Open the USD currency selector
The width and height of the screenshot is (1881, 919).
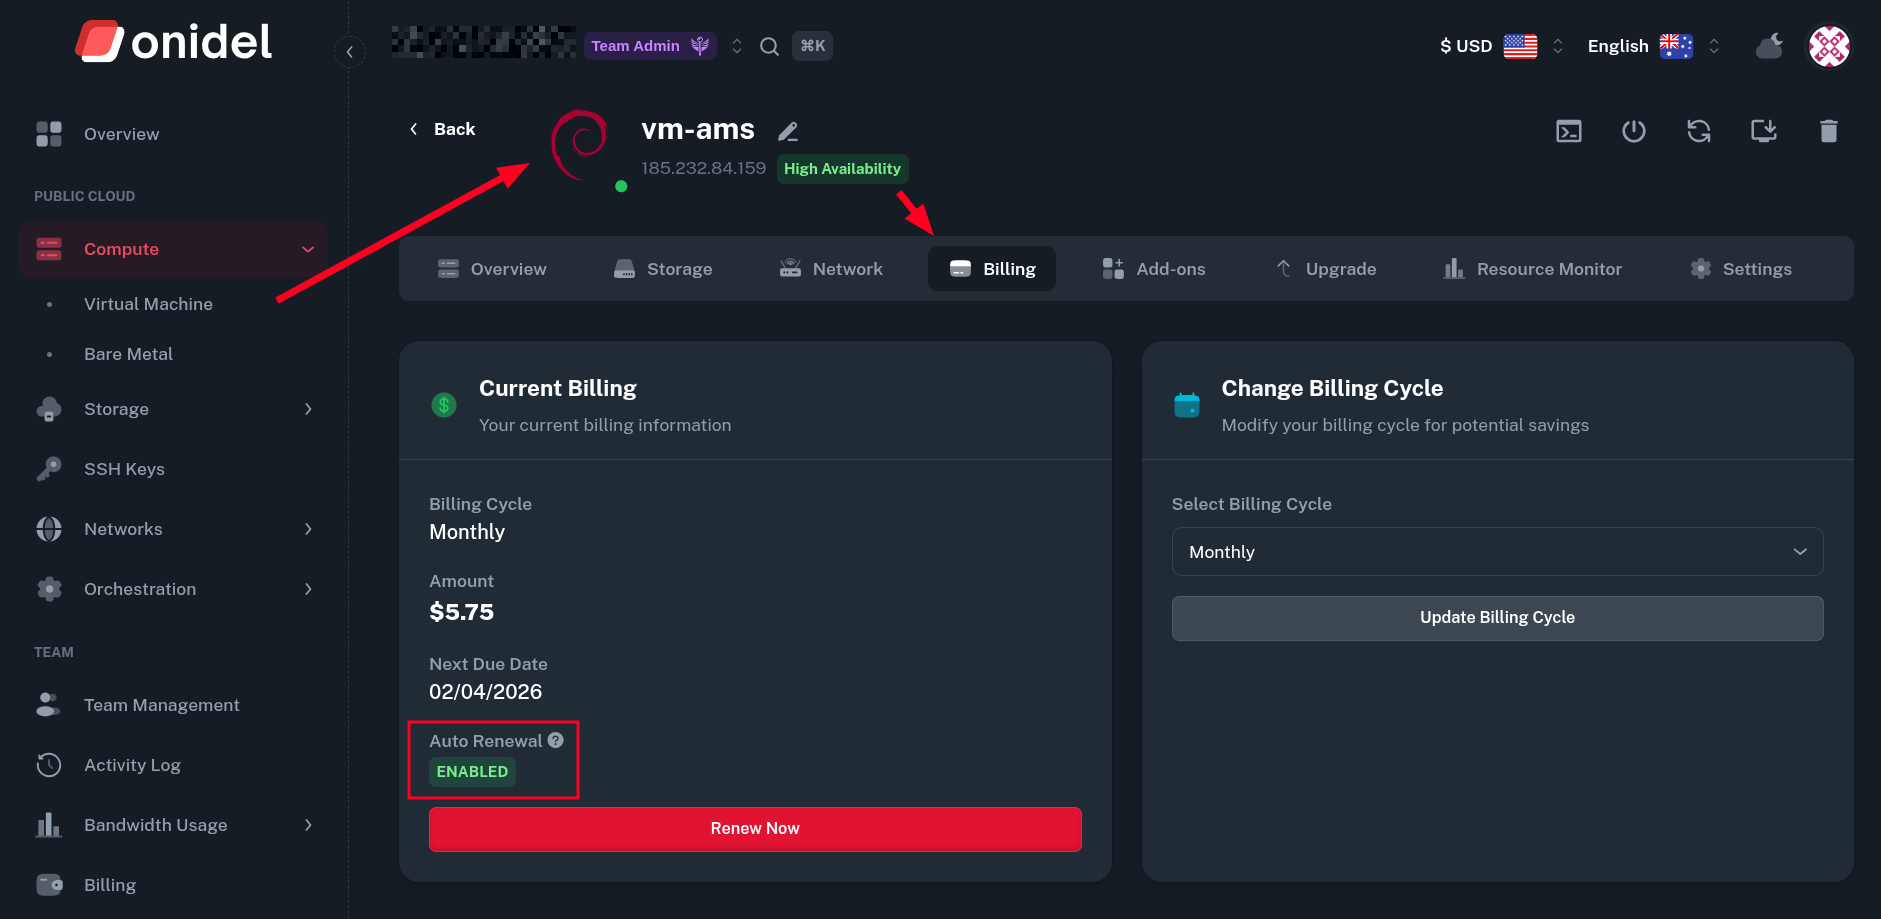click(1500, 46)
